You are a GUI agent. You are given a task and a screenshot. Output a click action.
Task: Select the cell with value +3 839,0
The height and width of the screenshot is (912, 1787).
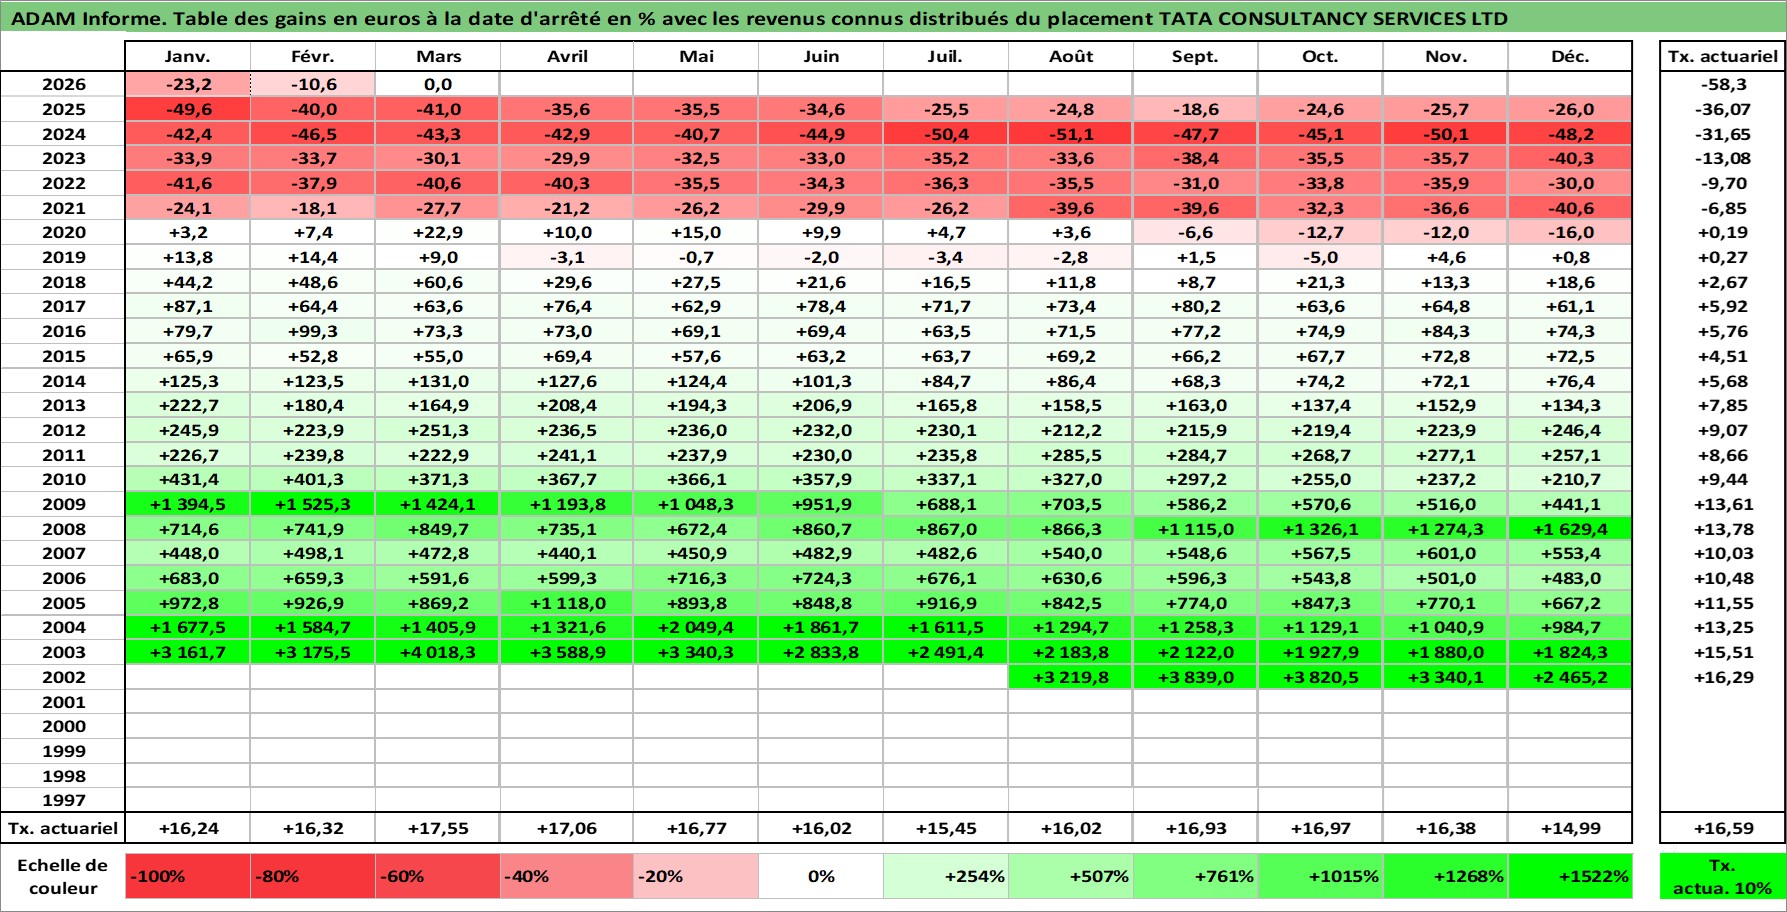[x=1195, y=677]
